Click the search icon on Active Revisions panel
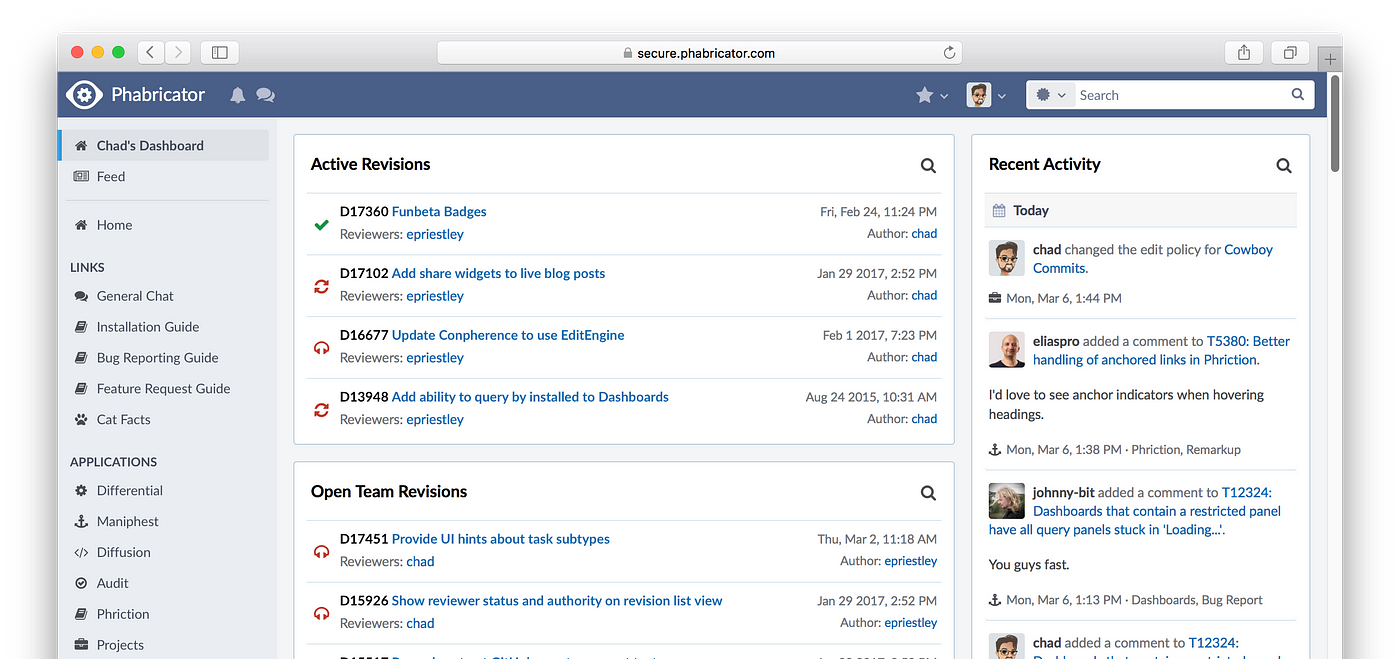The width and height of the screenshot is (1400, 659). click(928, 165)
